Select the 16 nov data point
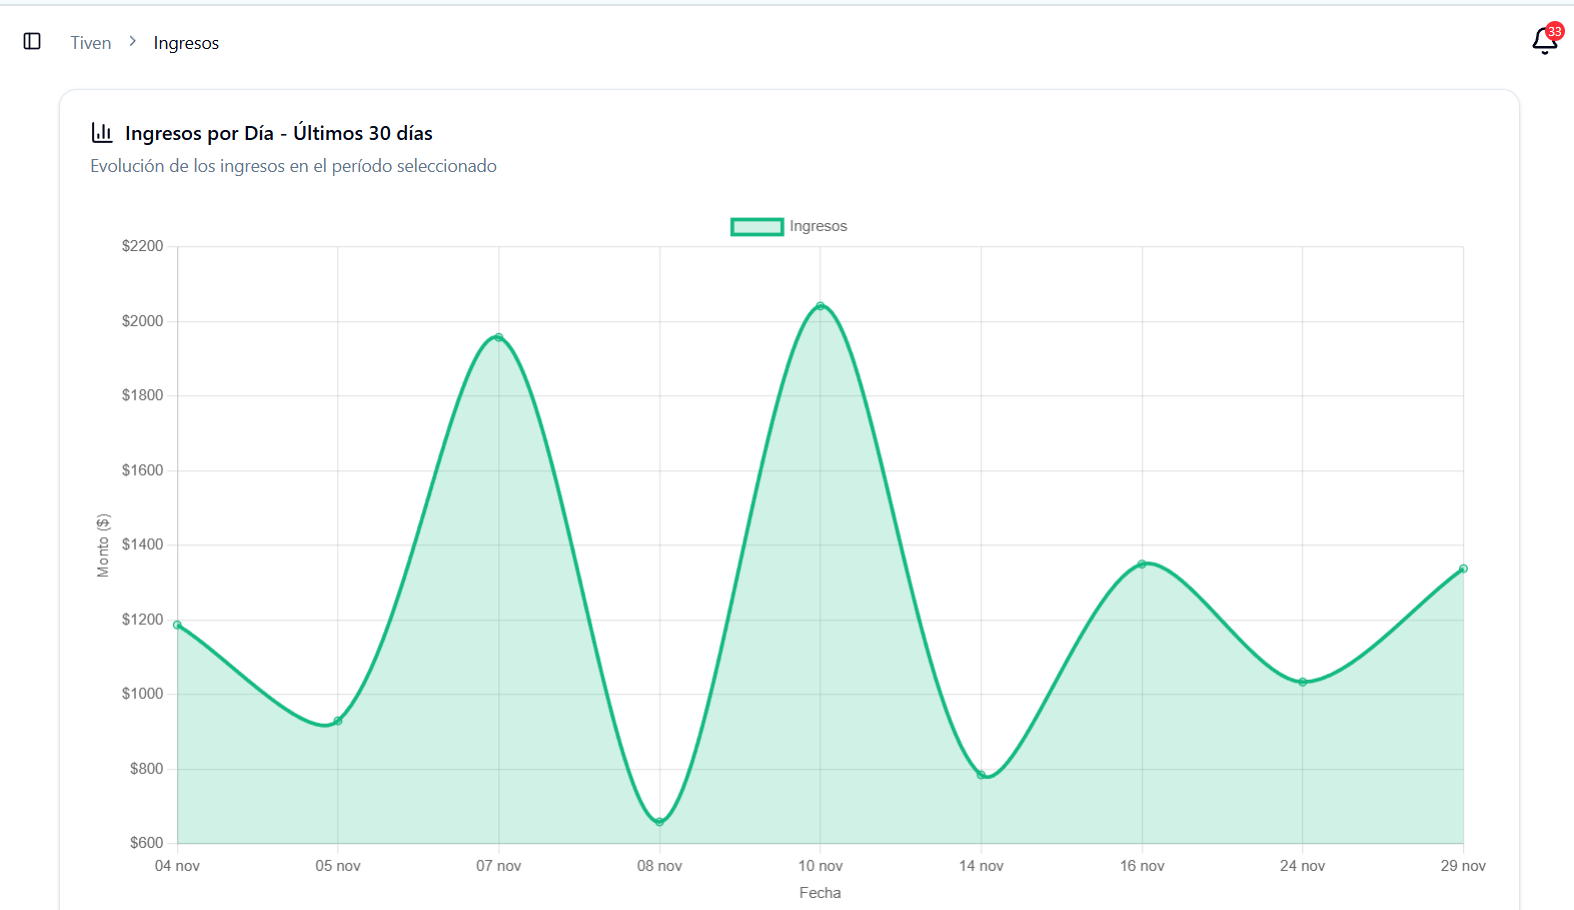 pyautogui.click(x=1142, y=564)
